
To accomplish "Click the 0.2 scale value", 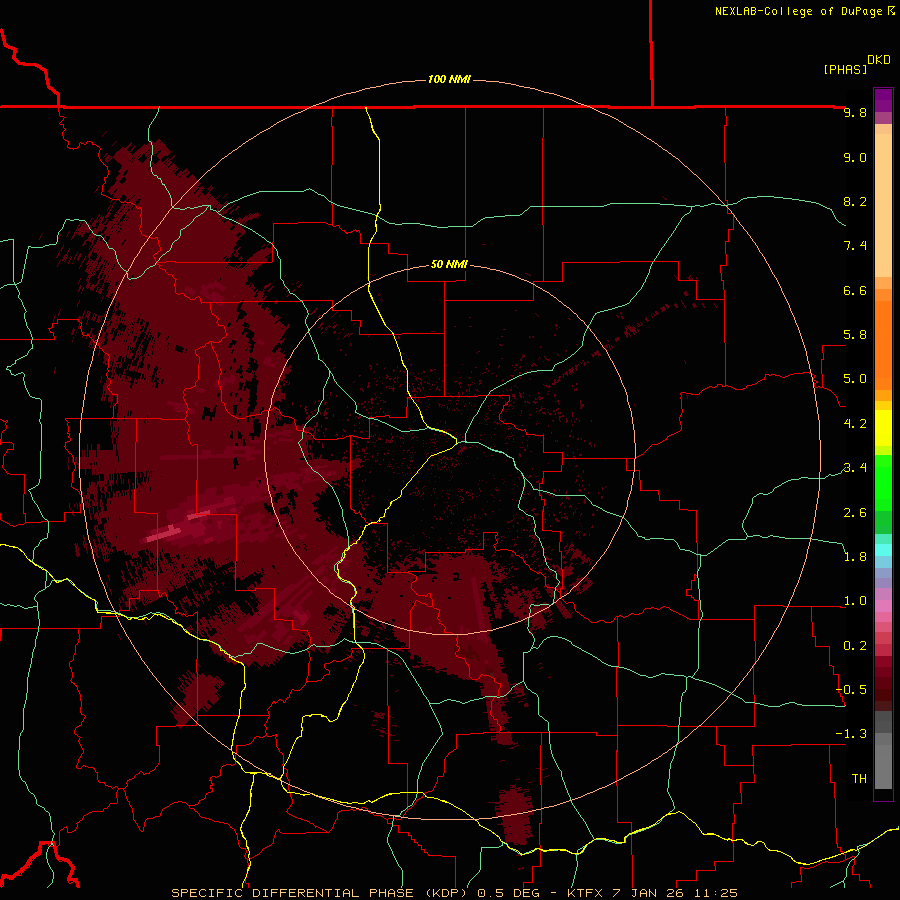I will pos(855,646).
